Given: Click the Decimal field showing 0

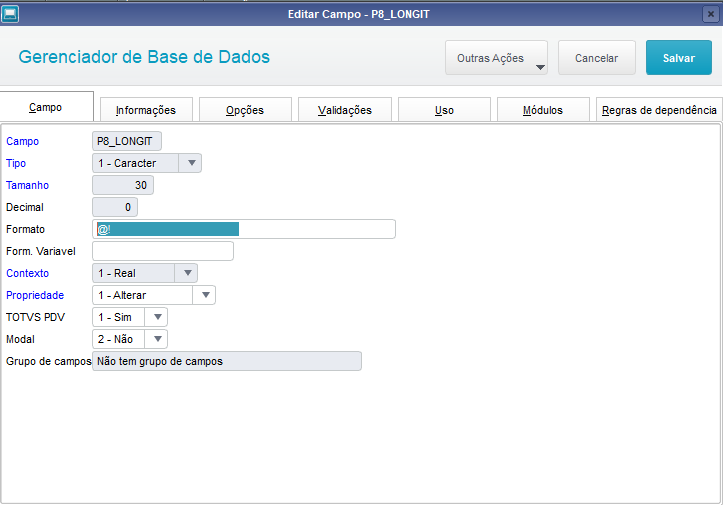Looking at the screenshot, I should [x=115, y=207].
